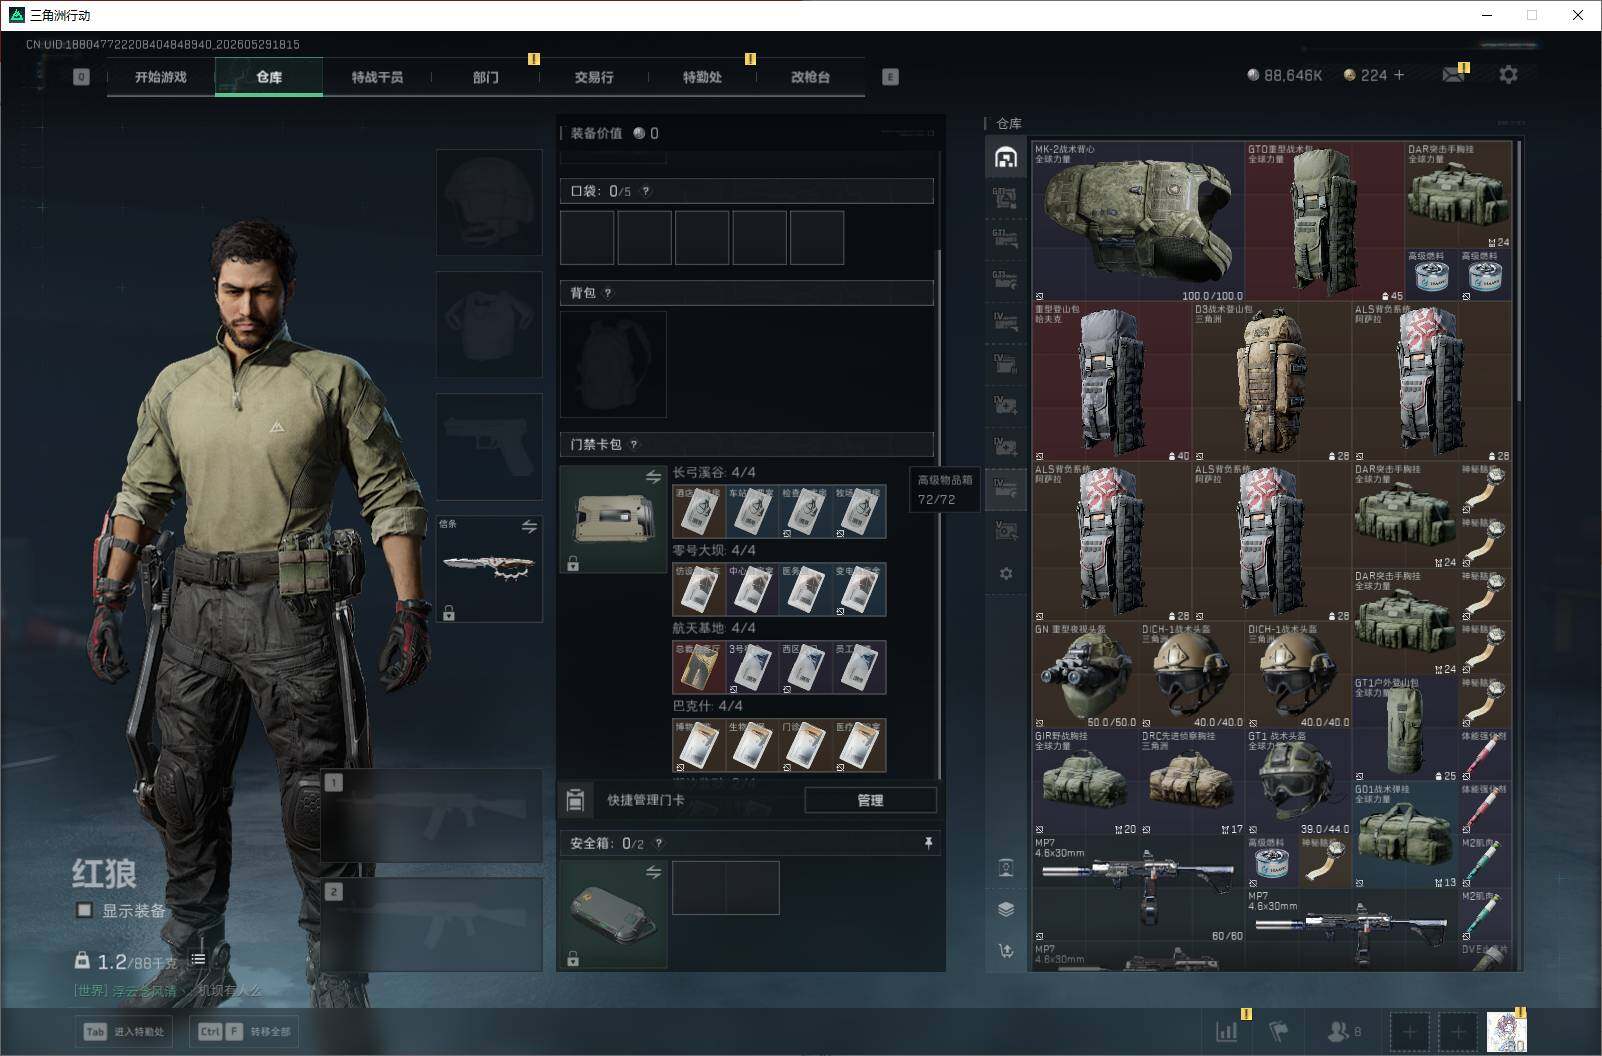Select the safe box container item

[x=613, y=914]
